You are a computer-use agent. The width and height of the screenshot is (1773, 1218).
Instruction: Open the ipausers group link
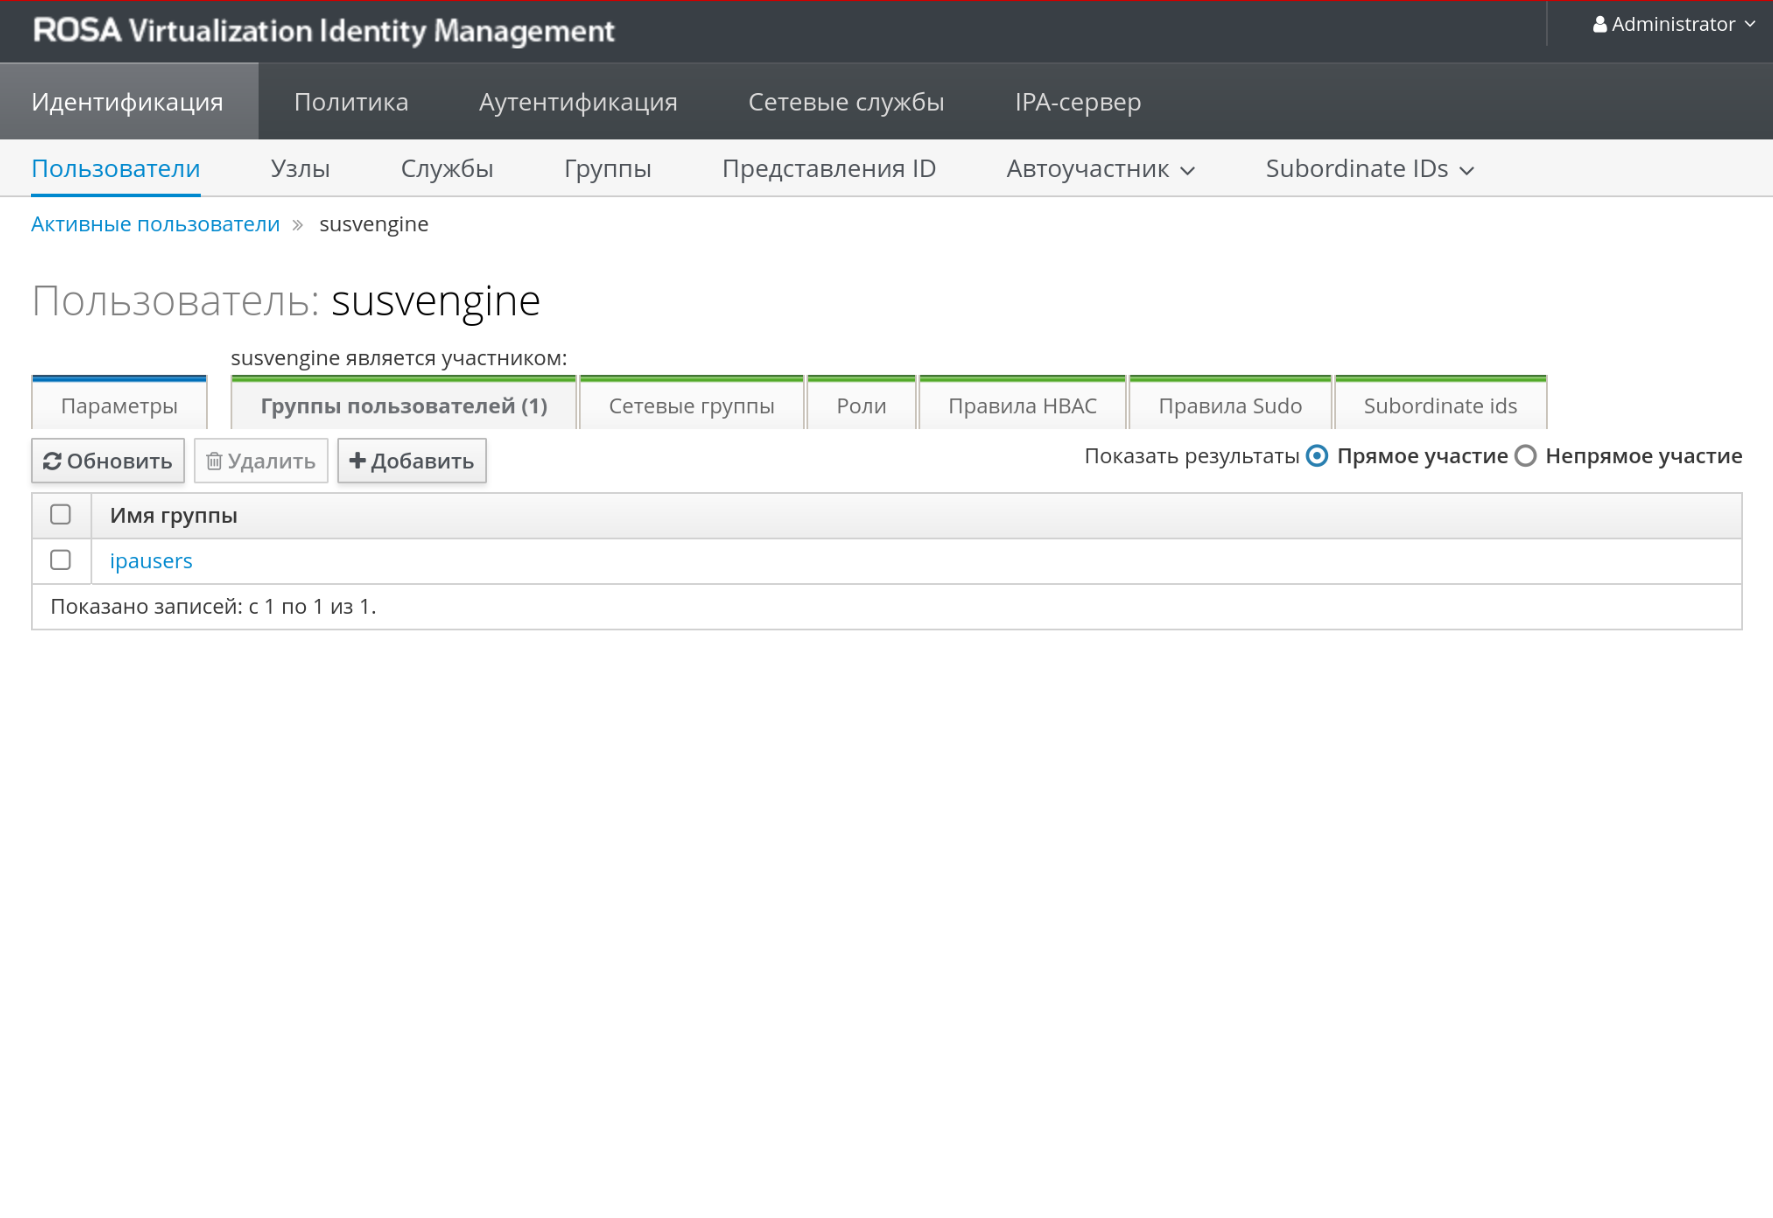click(151, 561)
